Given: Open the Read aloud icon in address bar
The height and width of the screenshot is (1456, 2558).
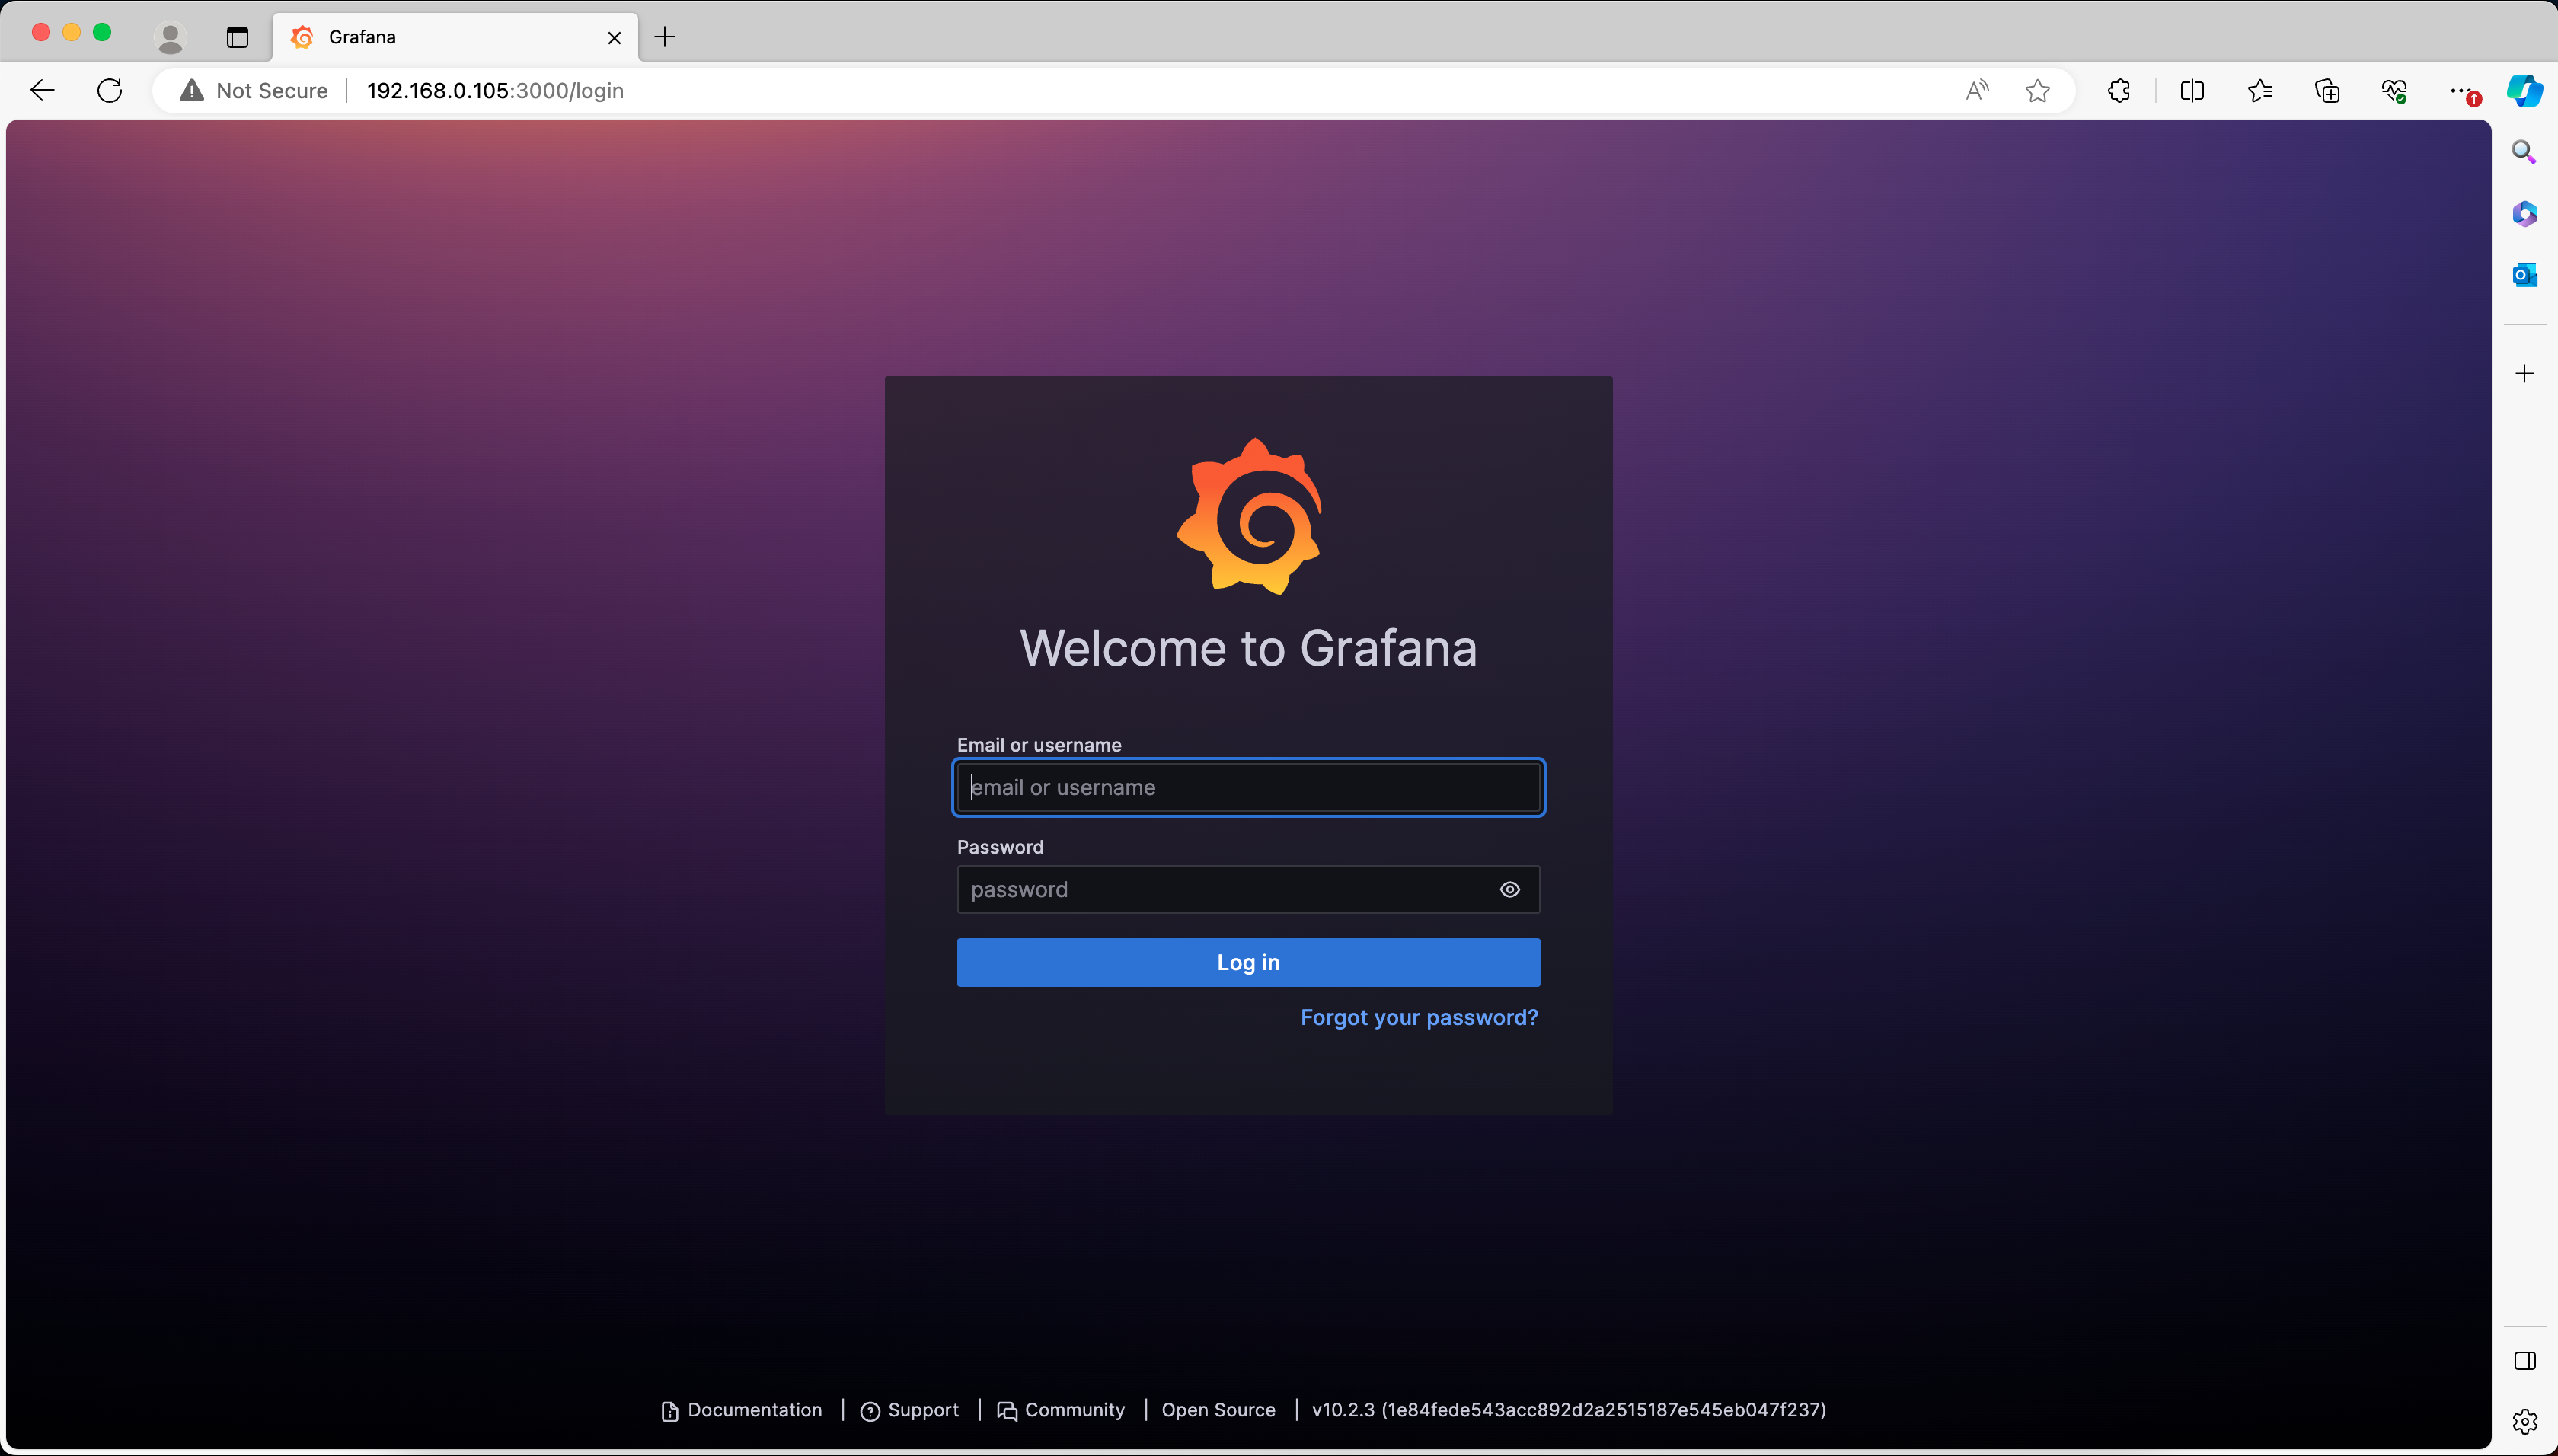Looking at the screenshot, I should tap(1977, 90).
